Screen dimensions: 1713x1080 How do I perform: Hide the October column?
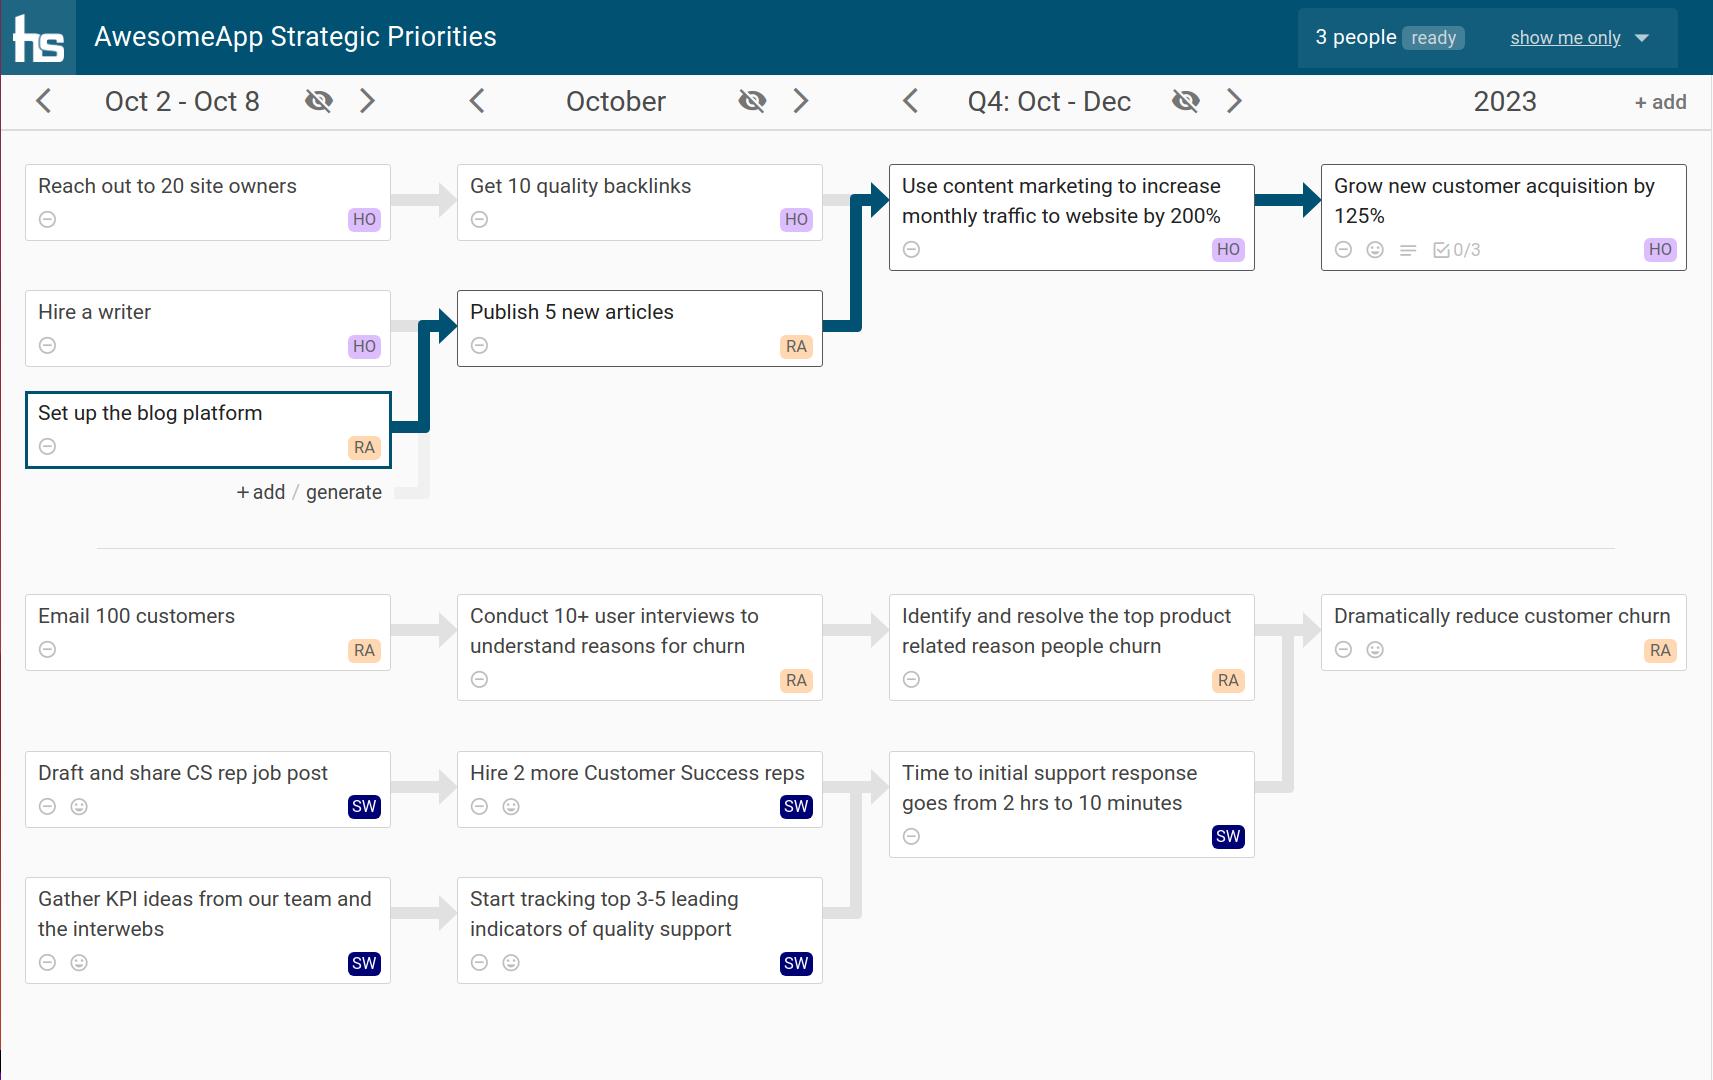pos(752,101)
